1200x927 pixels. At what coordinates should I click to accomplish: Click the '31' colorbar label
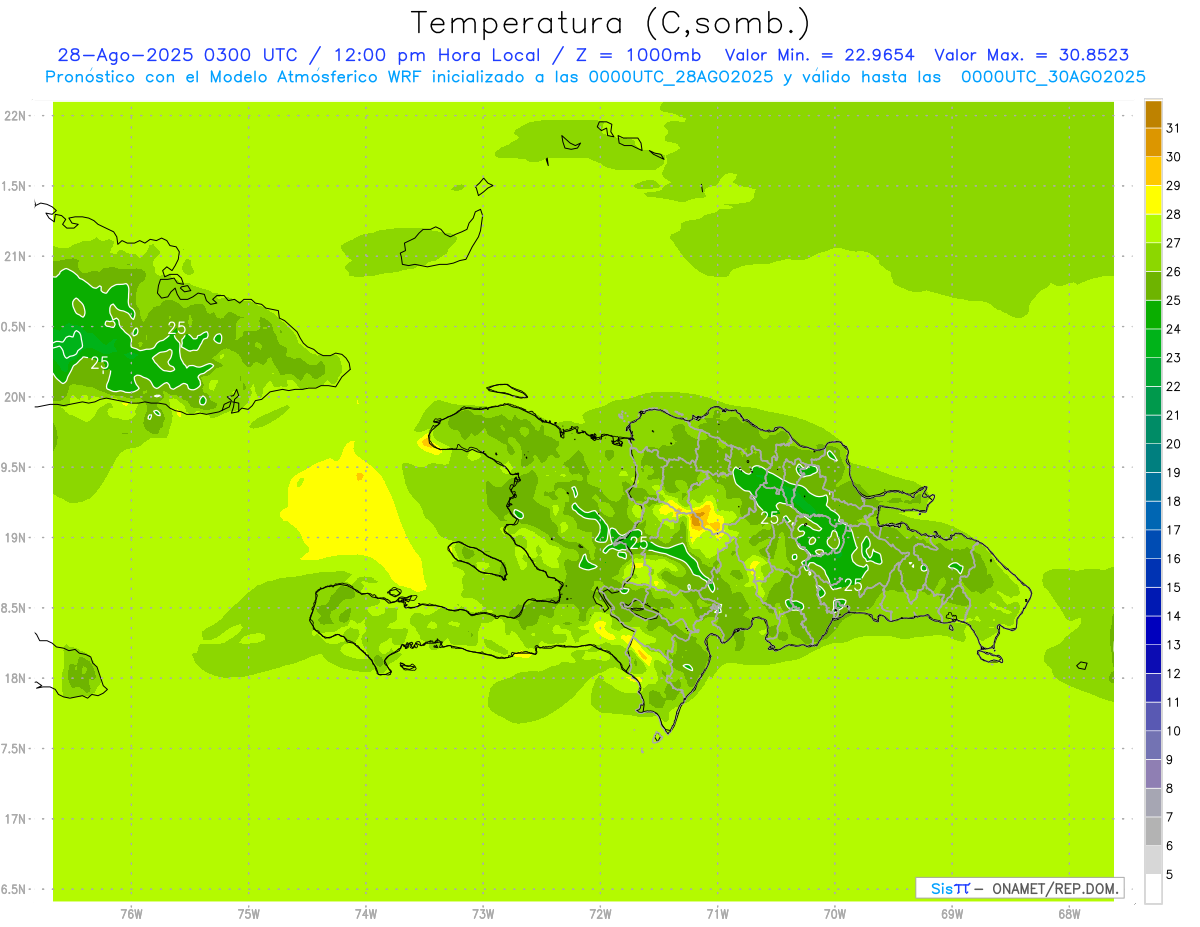coord(1174,128)
